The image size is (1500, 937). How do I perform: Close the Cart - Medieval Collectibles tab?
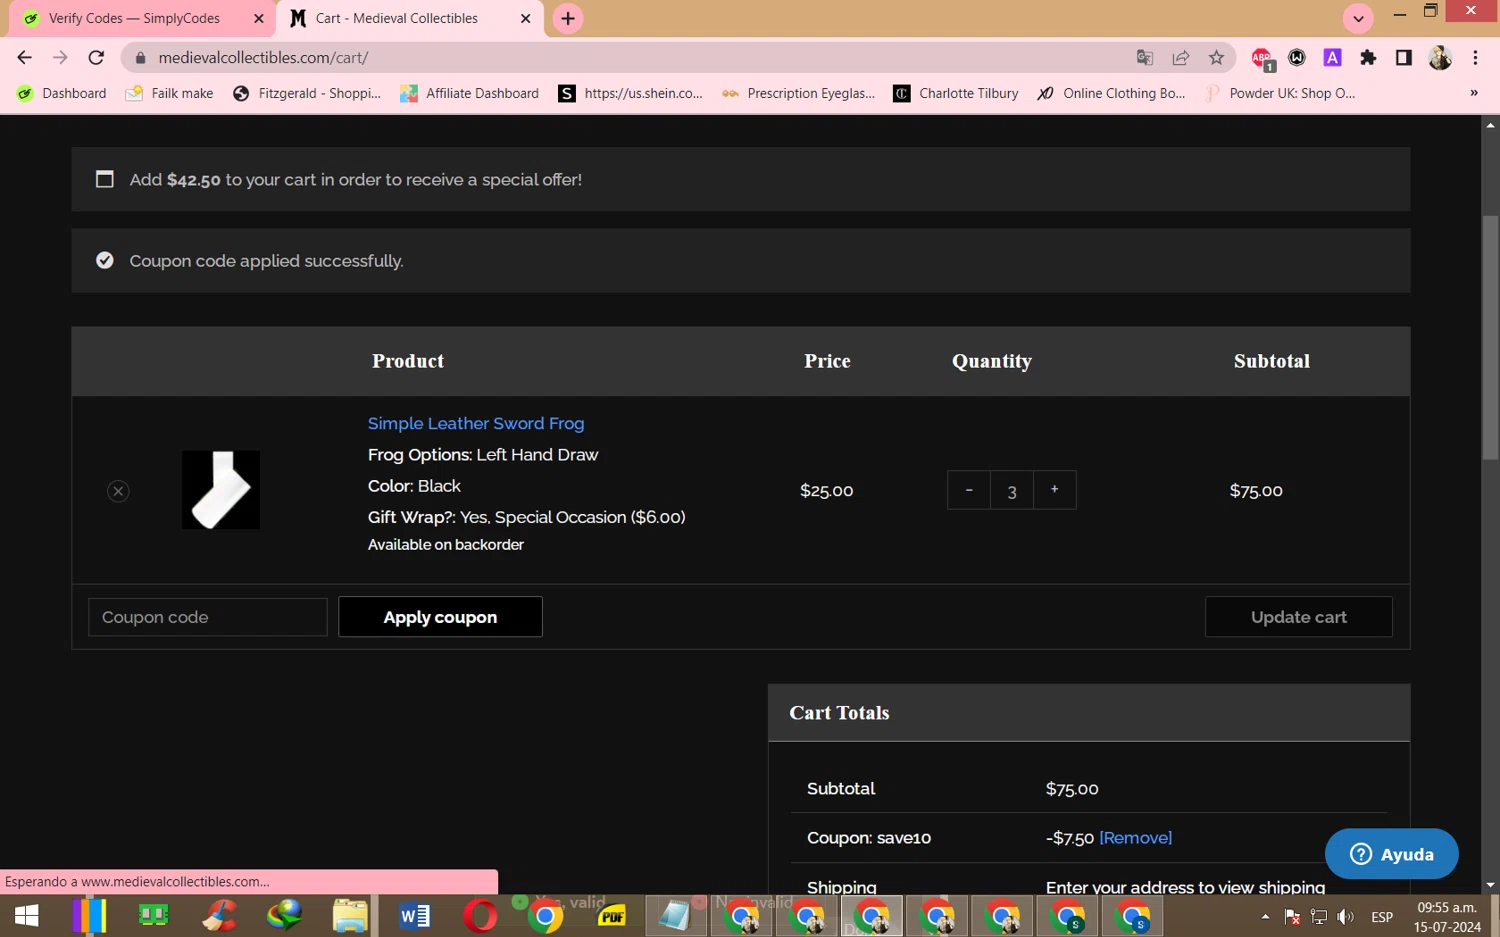(526, 18)
